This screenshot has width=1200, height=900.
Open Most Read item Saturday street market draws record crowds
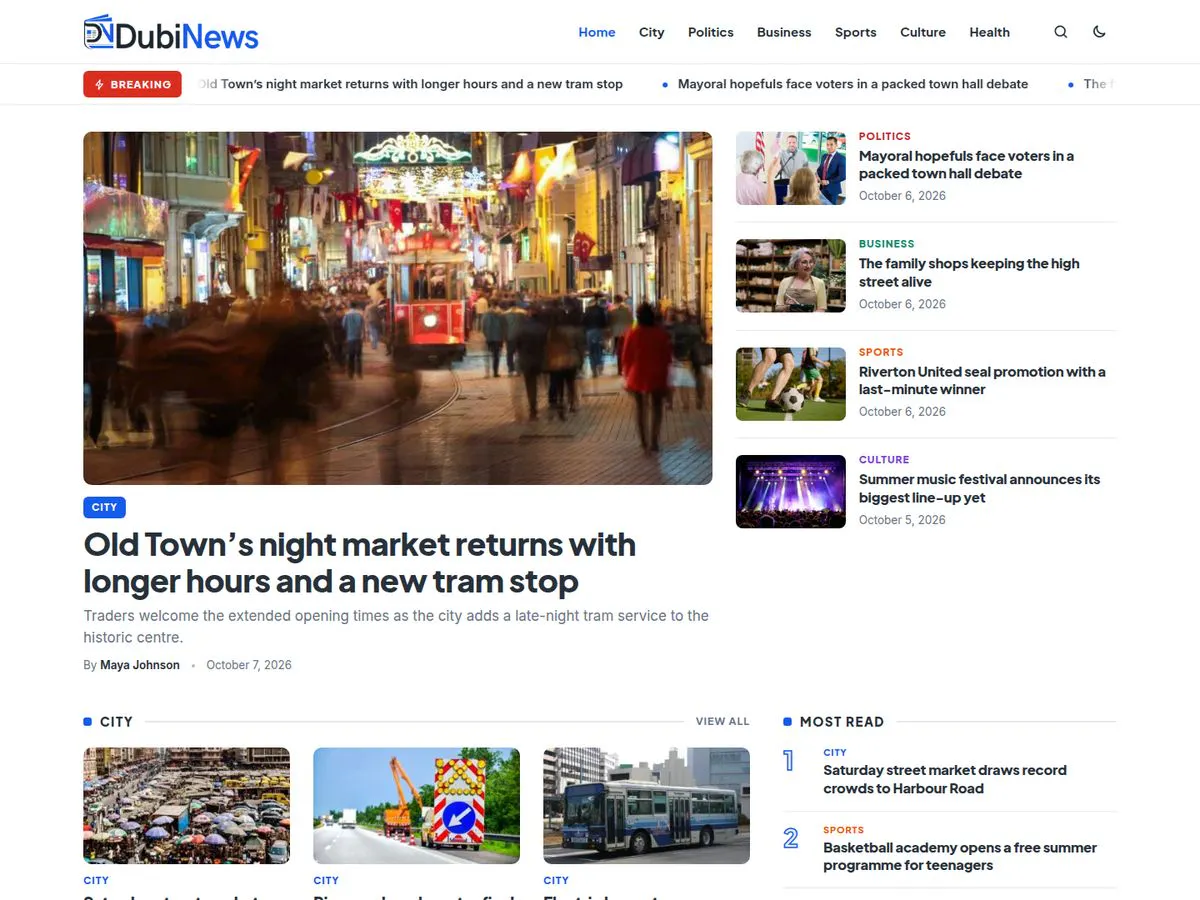(945, 779)
